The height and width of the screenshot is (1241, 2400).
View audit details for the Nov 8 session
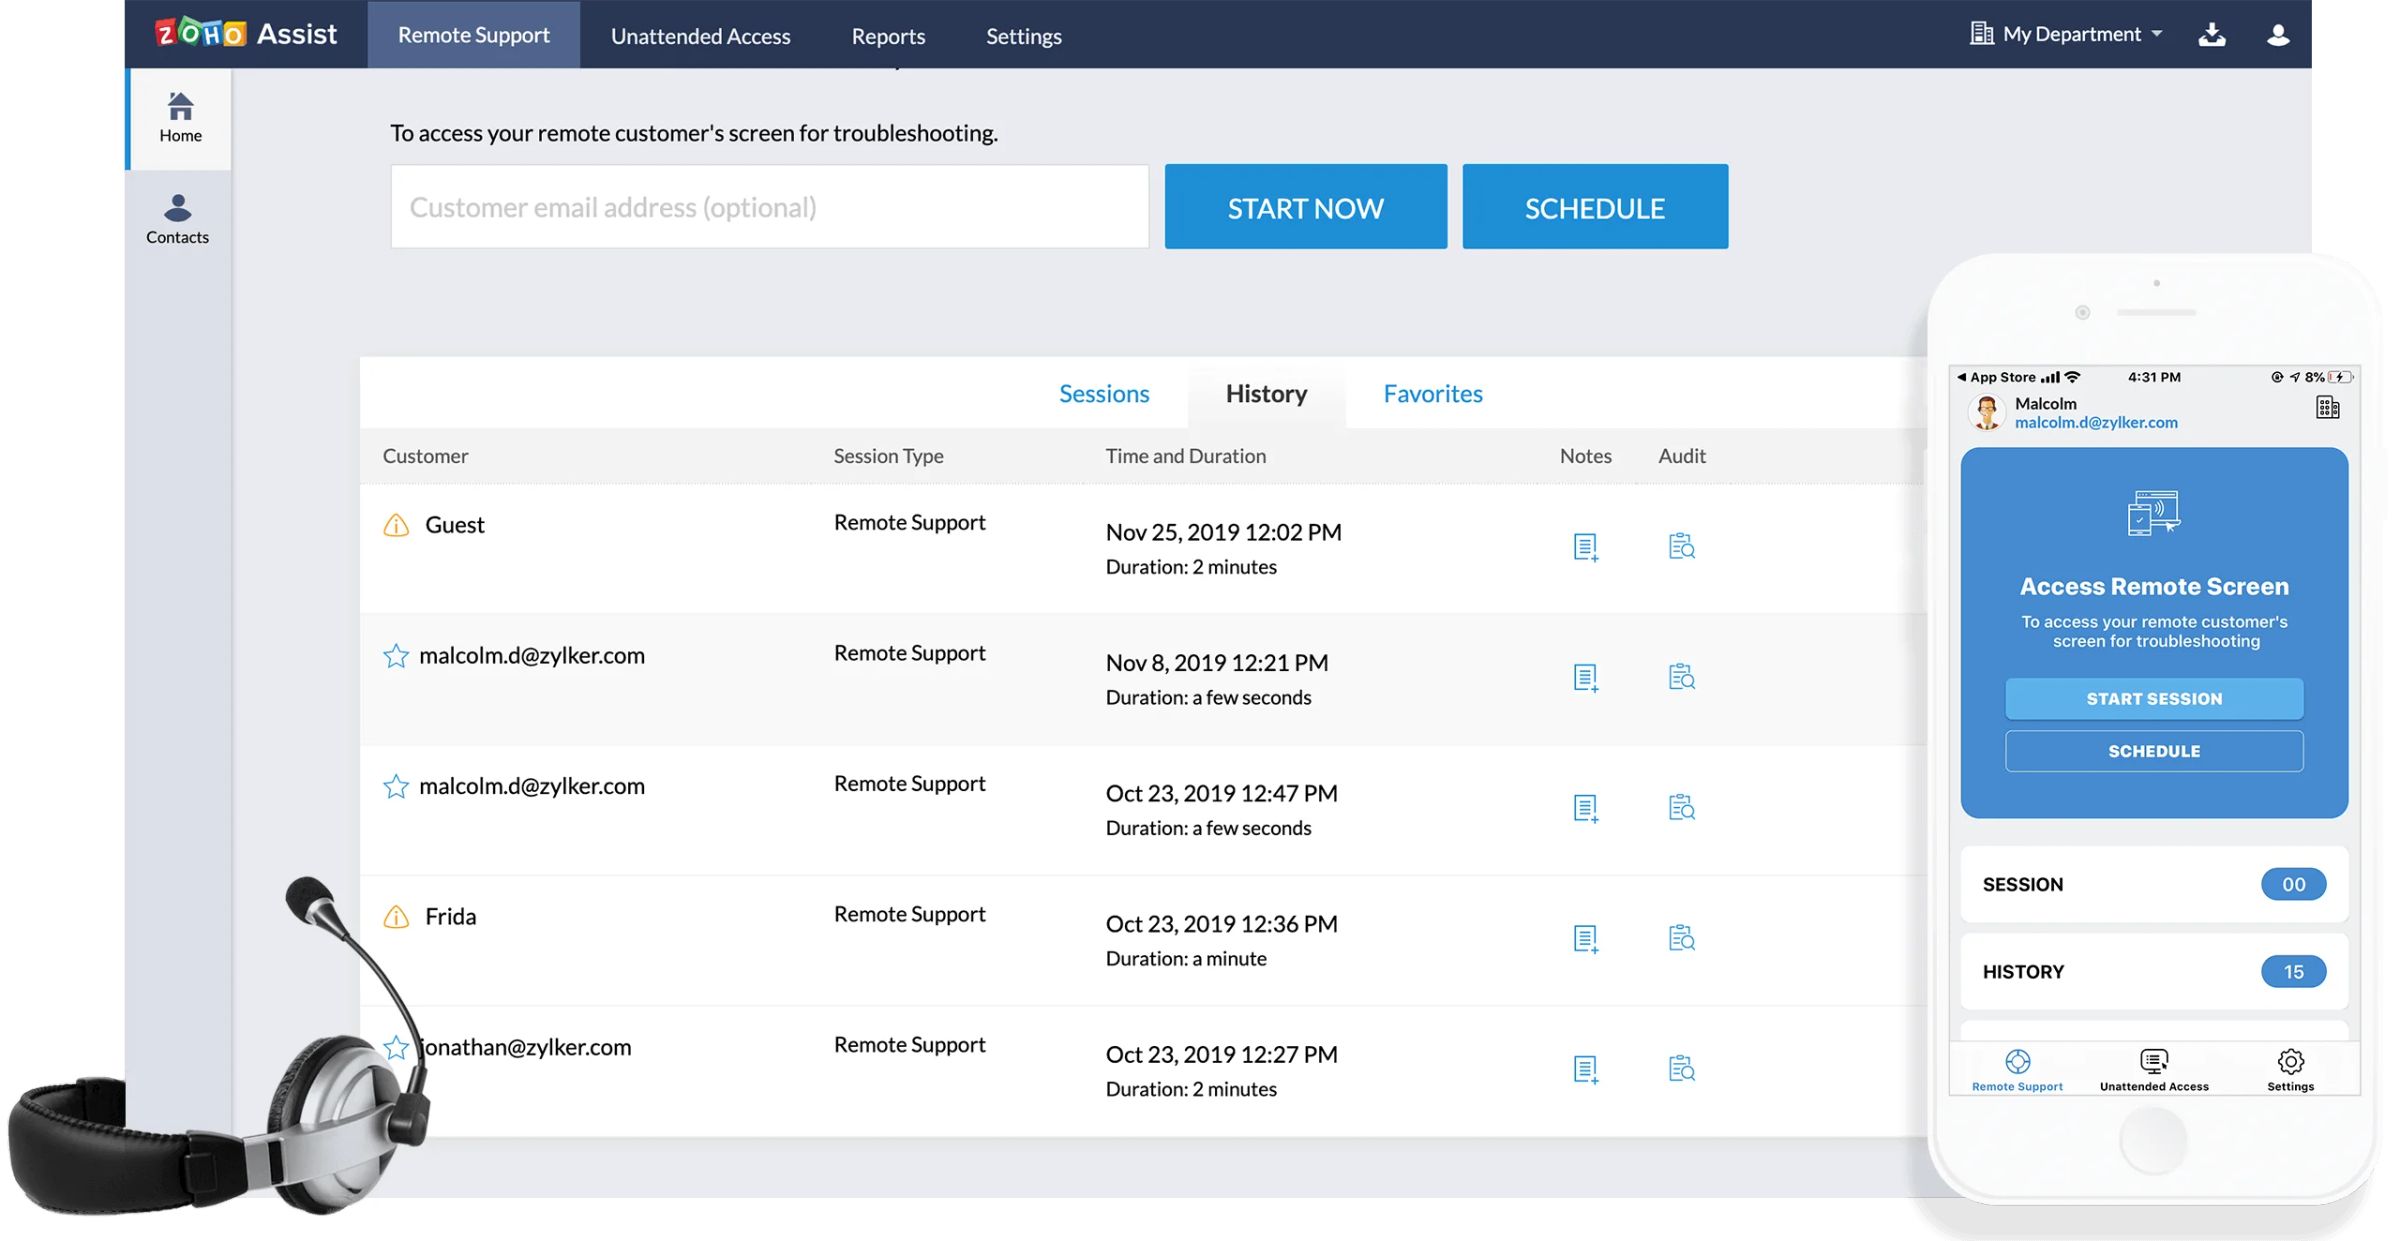(x=1681, y=677)
